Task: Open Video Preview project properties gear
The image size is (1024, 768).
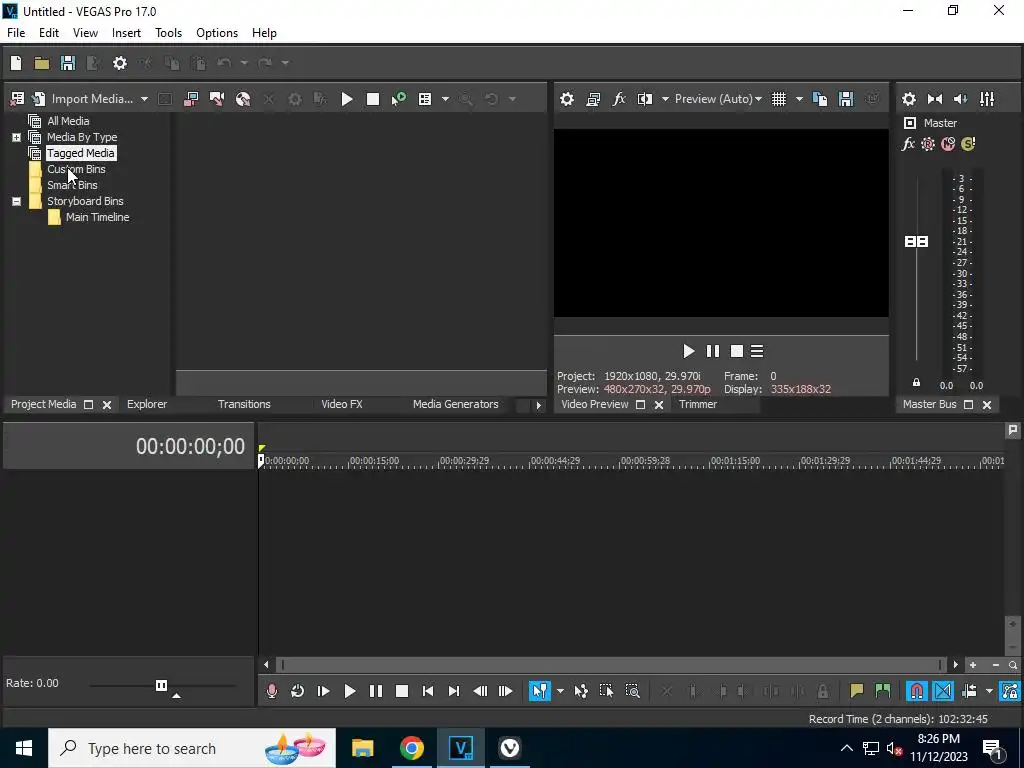Action: pos(567,99)
